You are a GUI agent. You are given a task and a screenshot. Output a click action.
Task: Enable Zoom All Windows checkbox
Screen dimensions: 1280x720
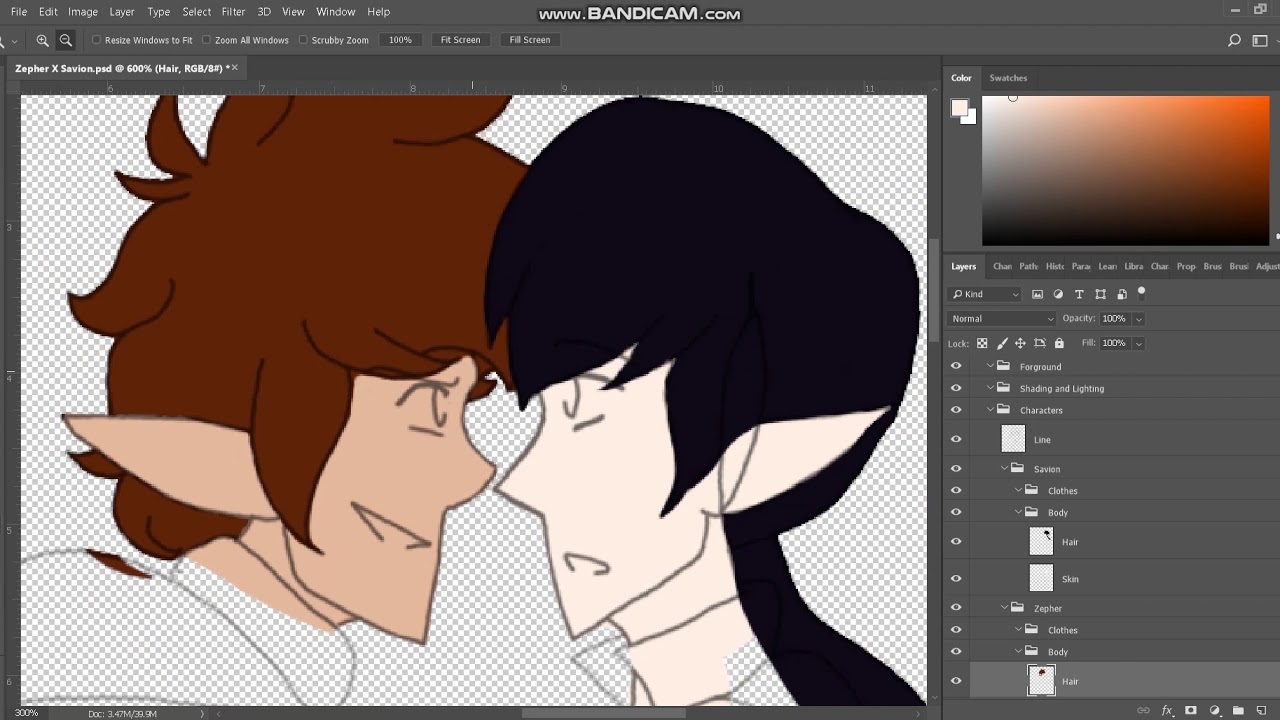206,40
